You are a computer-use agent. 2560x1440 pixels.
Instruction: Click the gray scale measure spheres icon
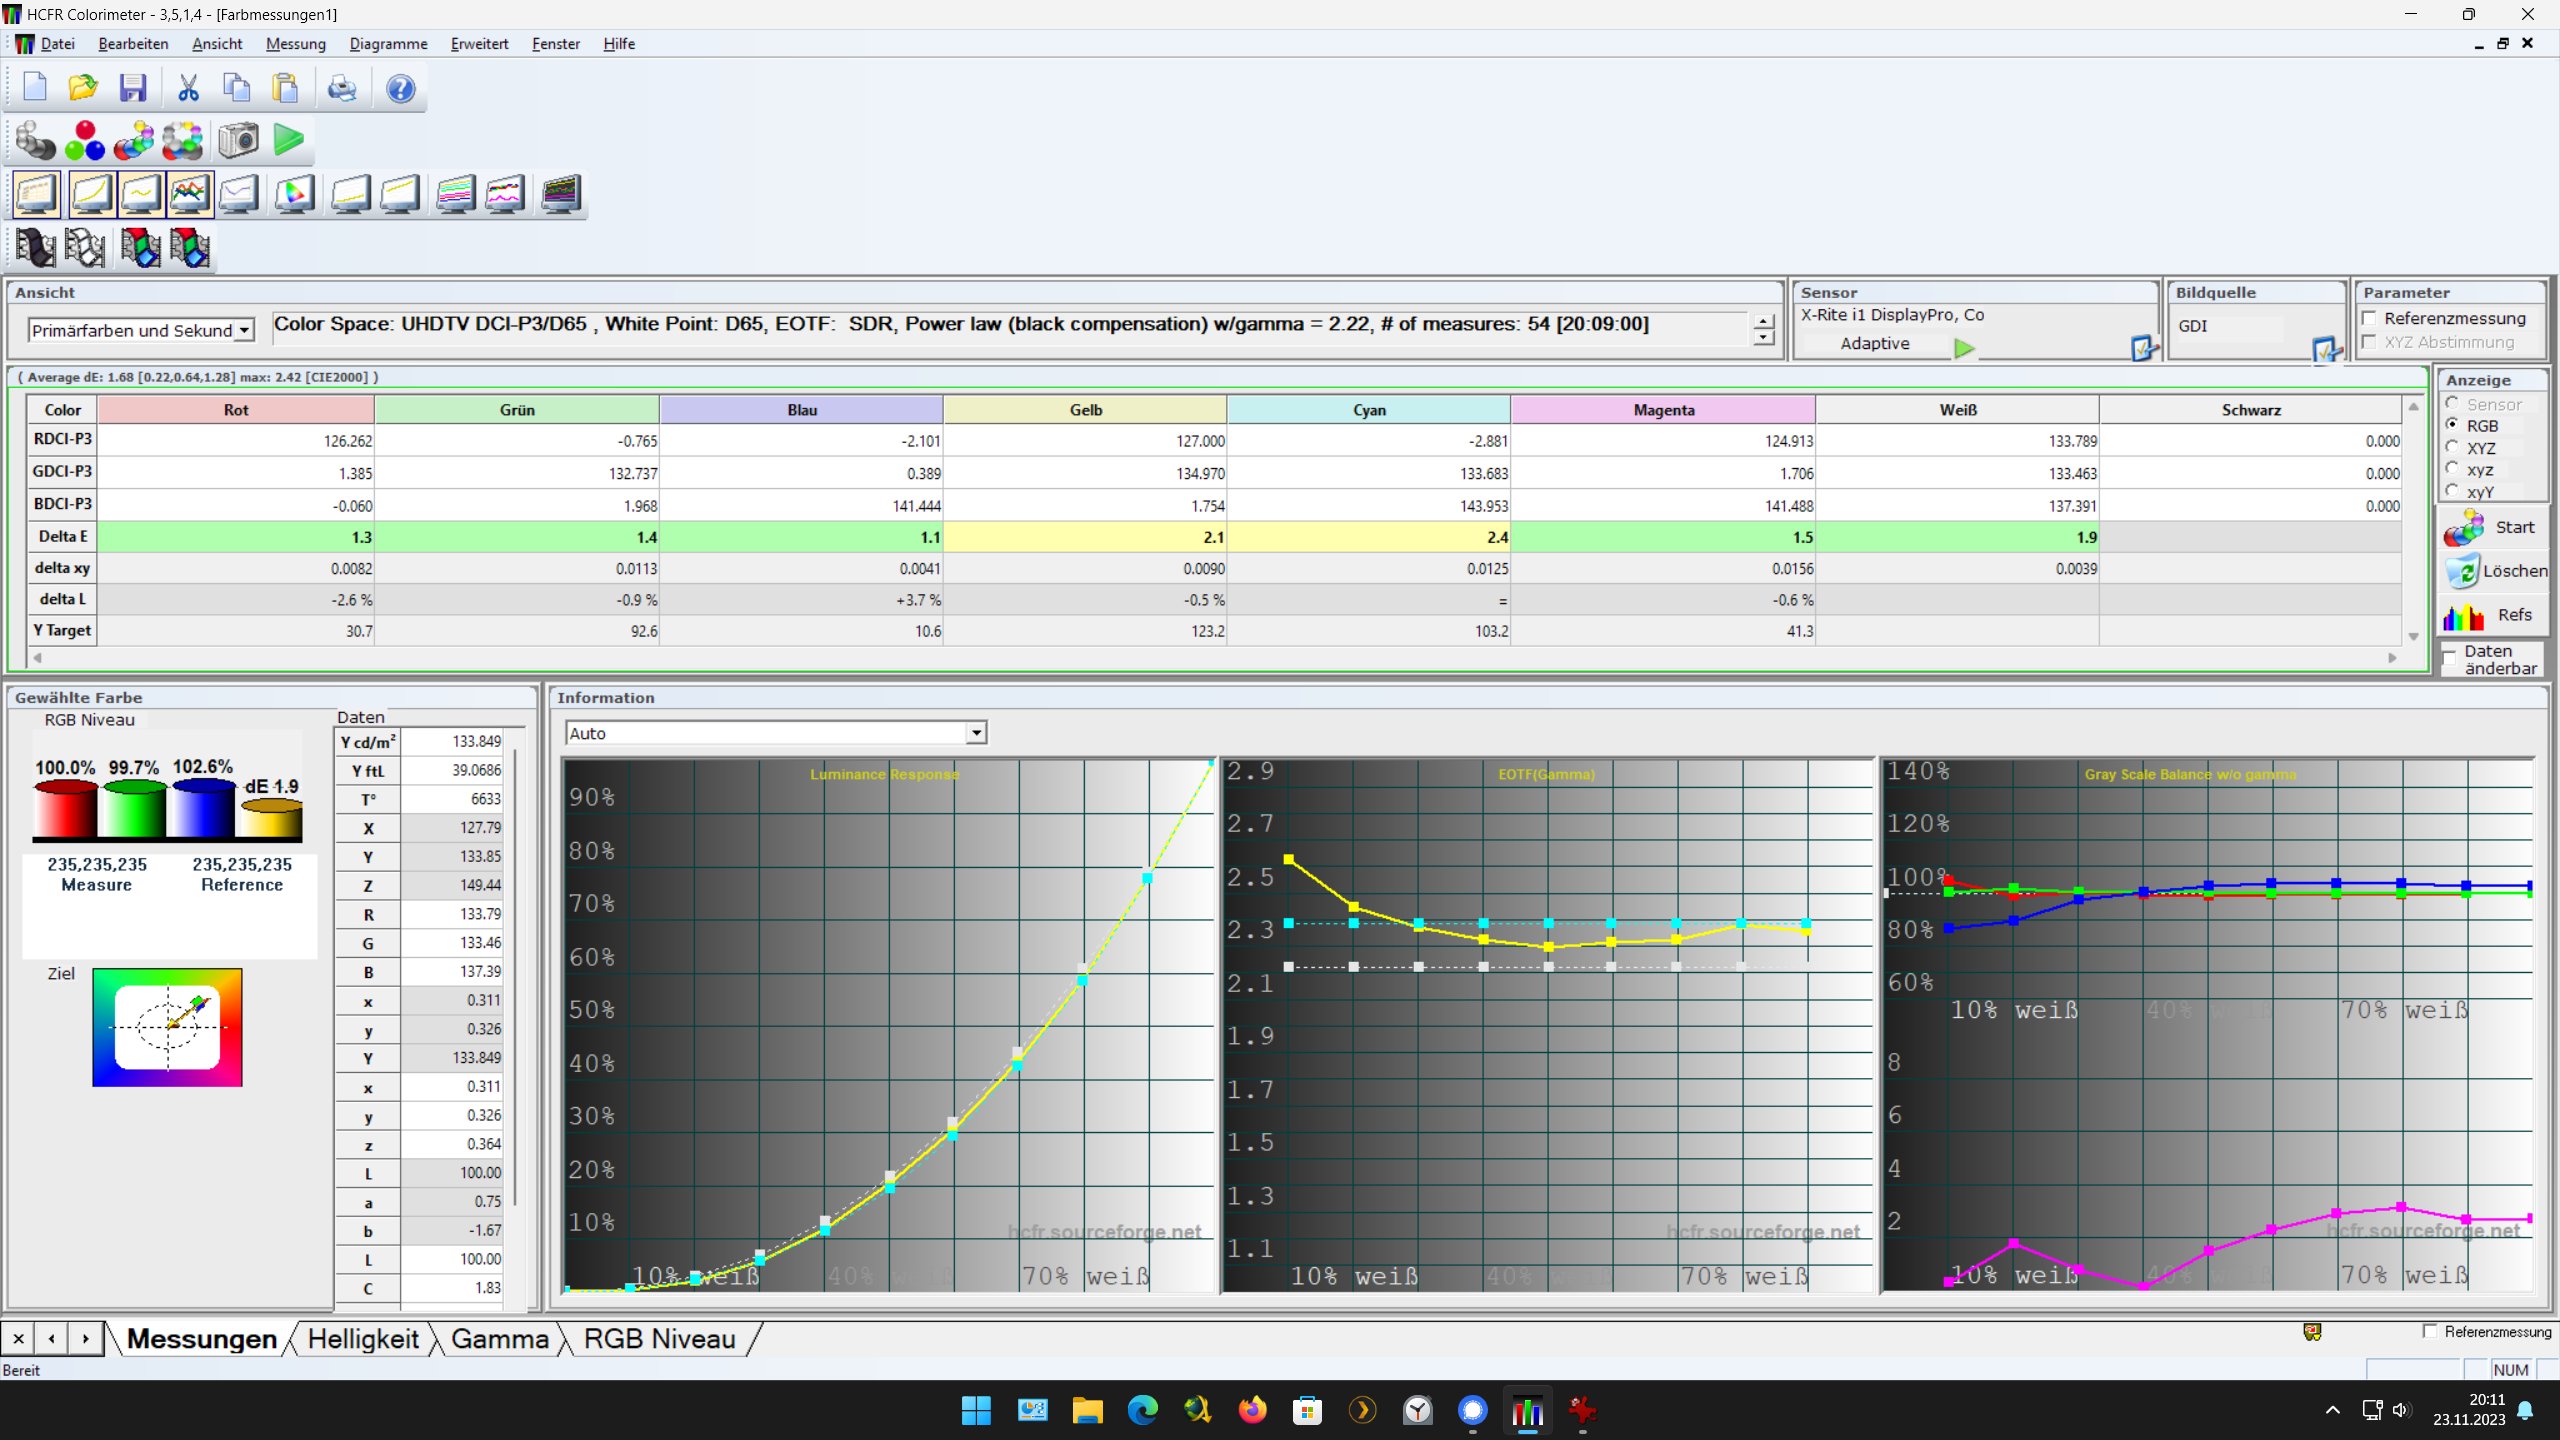point(36,141)
